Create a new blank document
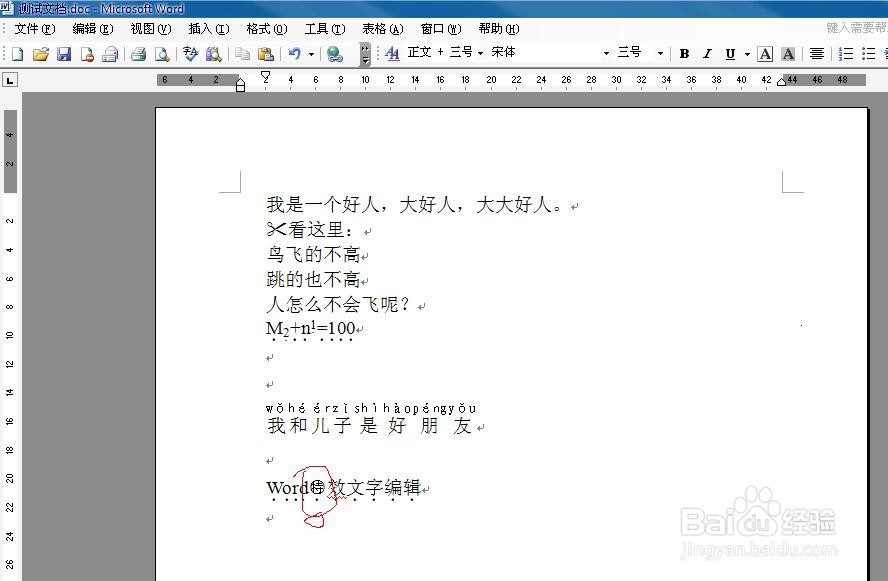The width and height of the screenshot is (888, 581). [16, 54]
